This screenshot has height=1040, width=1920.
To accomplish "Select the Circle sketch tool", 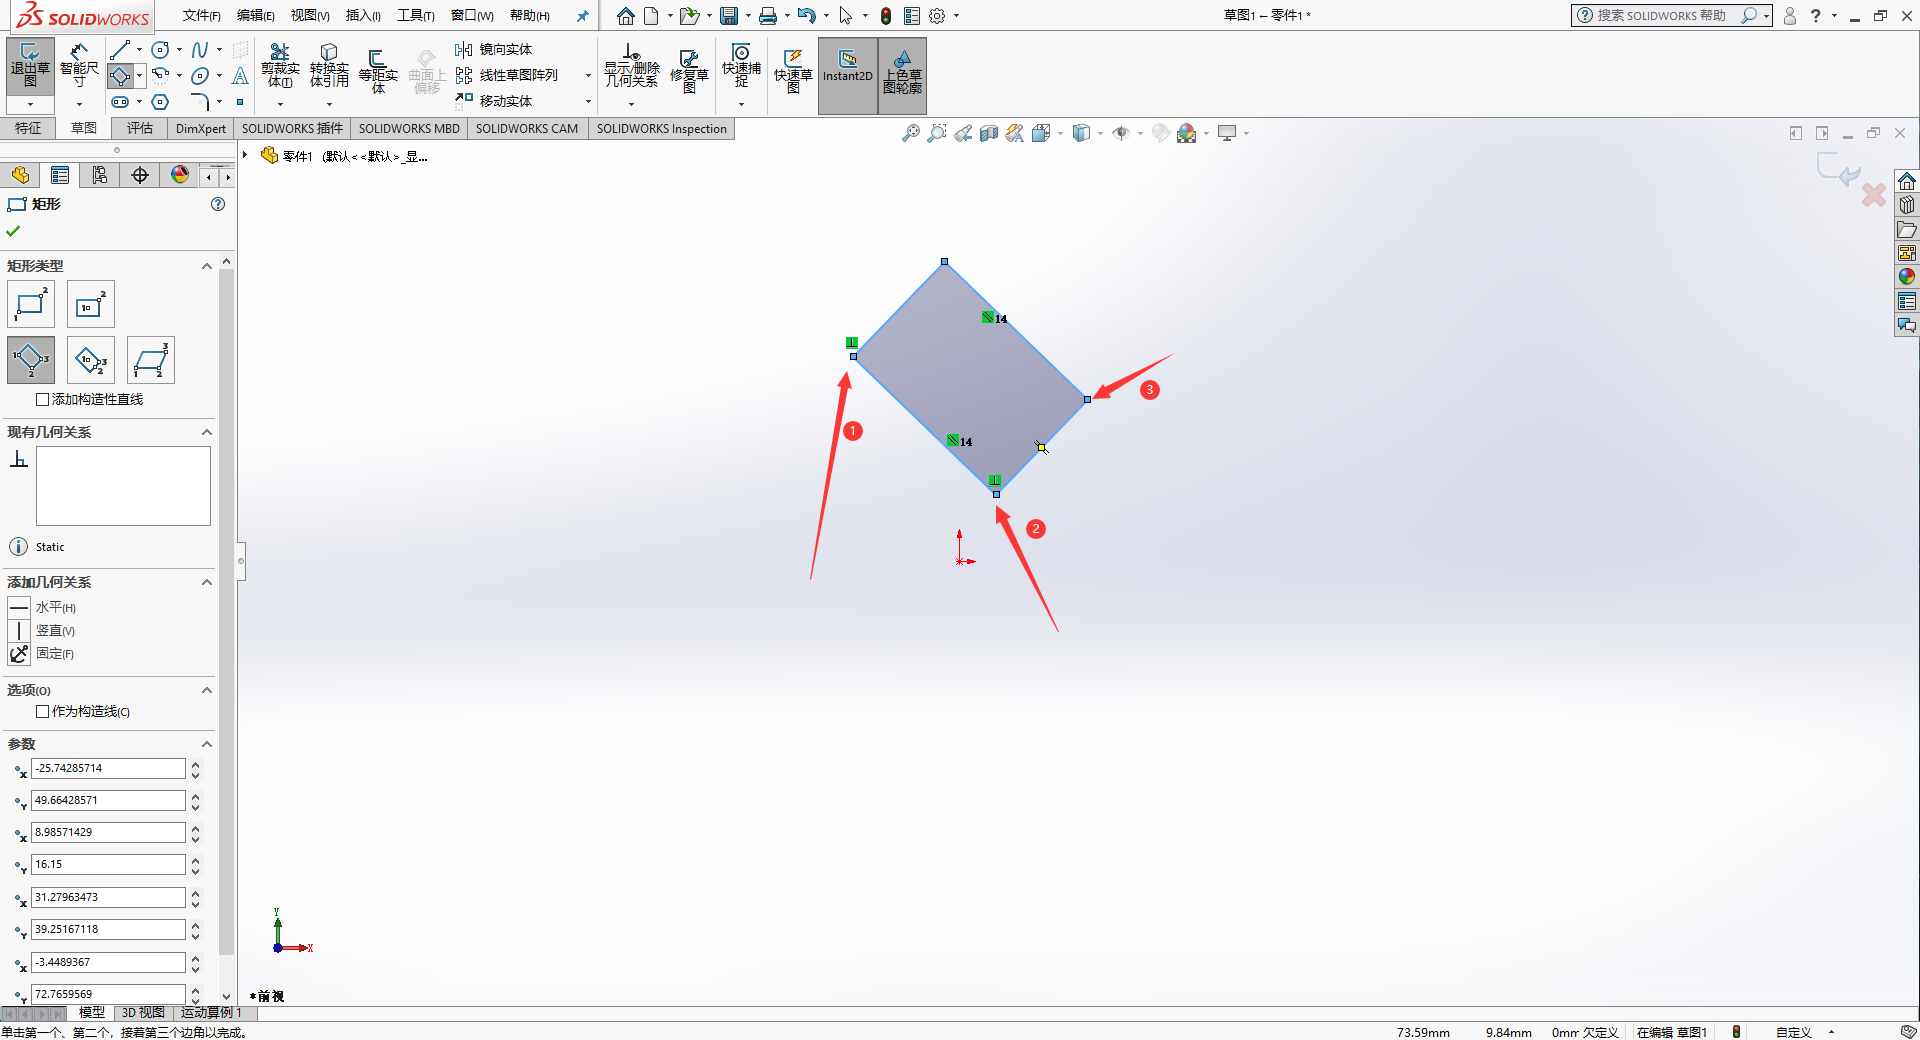I will click(160, 49).
